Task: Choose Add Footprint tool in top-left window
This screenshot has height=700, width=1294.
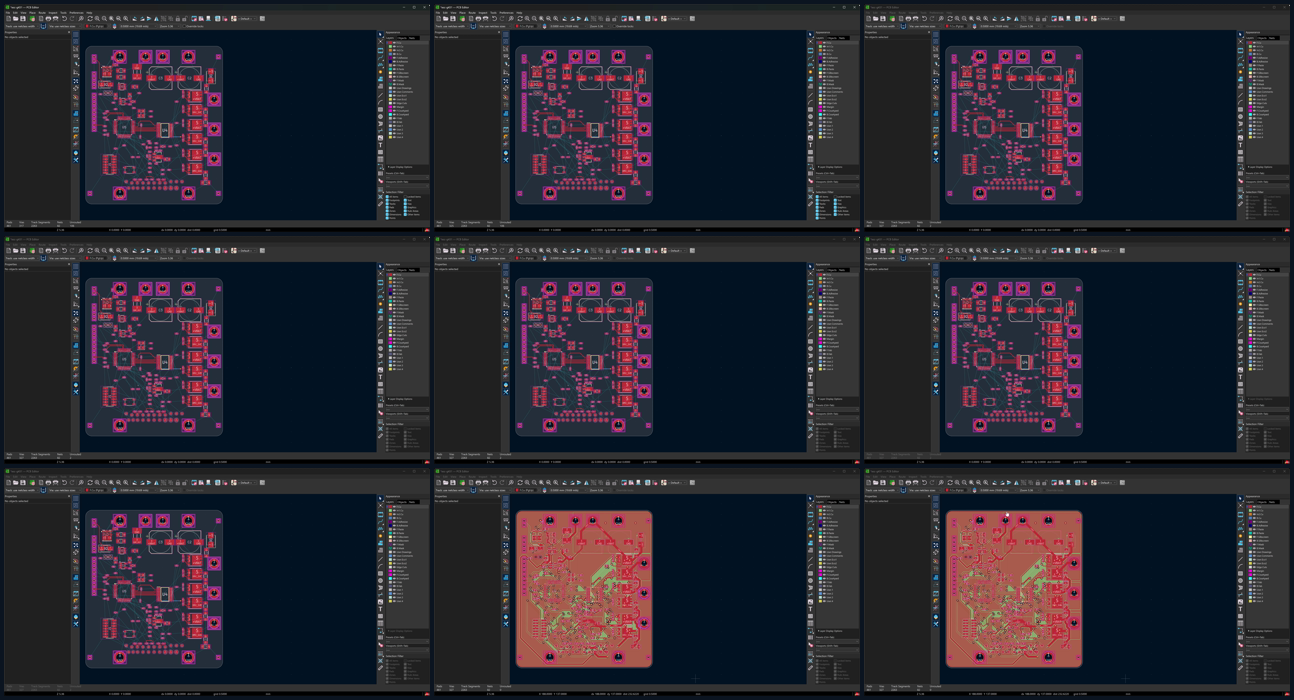Action: [380, 50]
